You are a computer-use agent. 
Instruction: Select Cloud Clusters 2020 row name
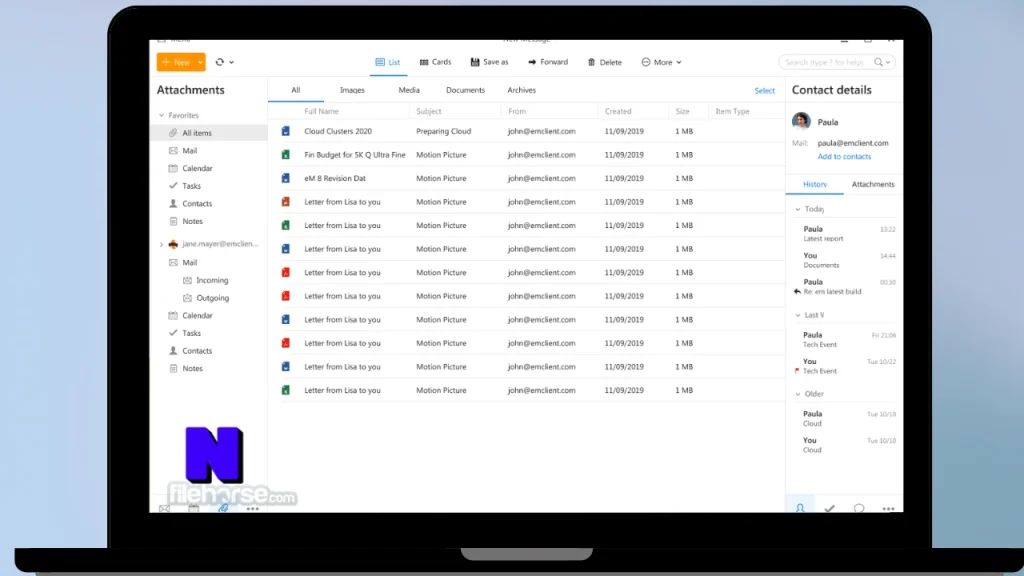[x=338, y=131]
